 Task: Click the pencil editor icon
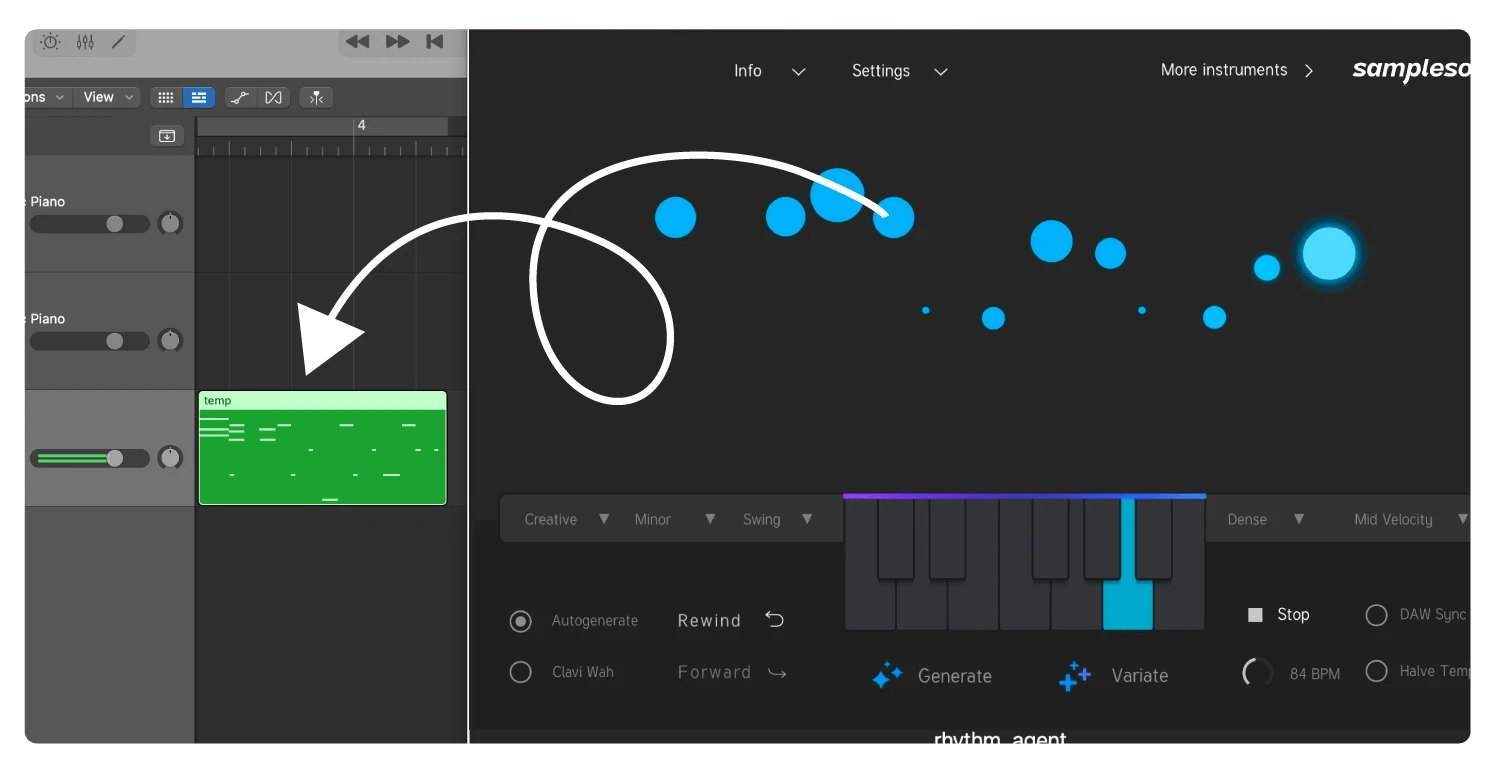pyautogui.click(x=118, y=42)
